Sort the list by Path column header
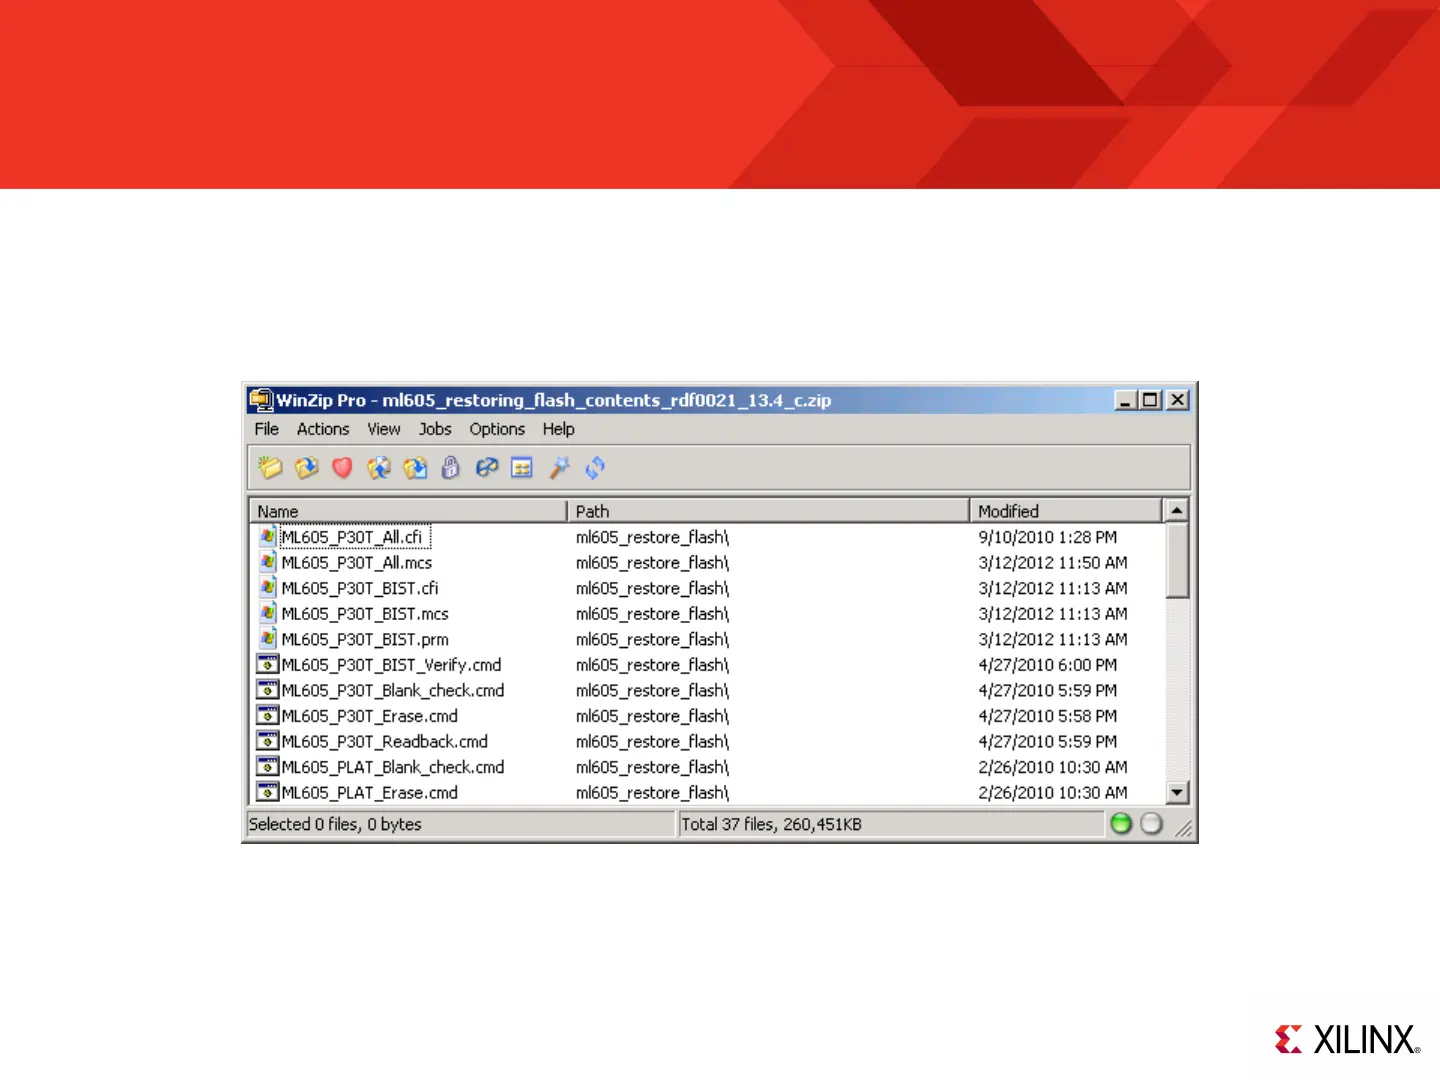The height and width of the screenshot is (1080, 1440). (768, 511)
